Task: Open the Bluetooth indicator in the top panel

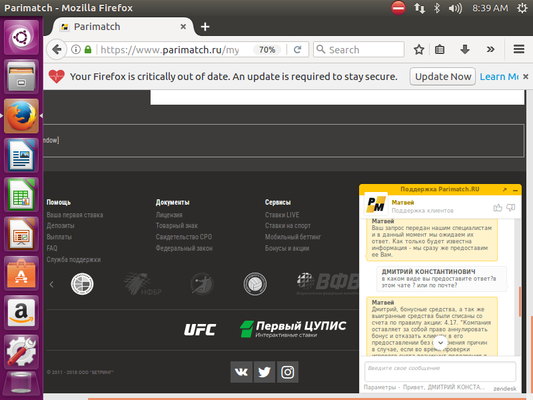Action: 437,8
